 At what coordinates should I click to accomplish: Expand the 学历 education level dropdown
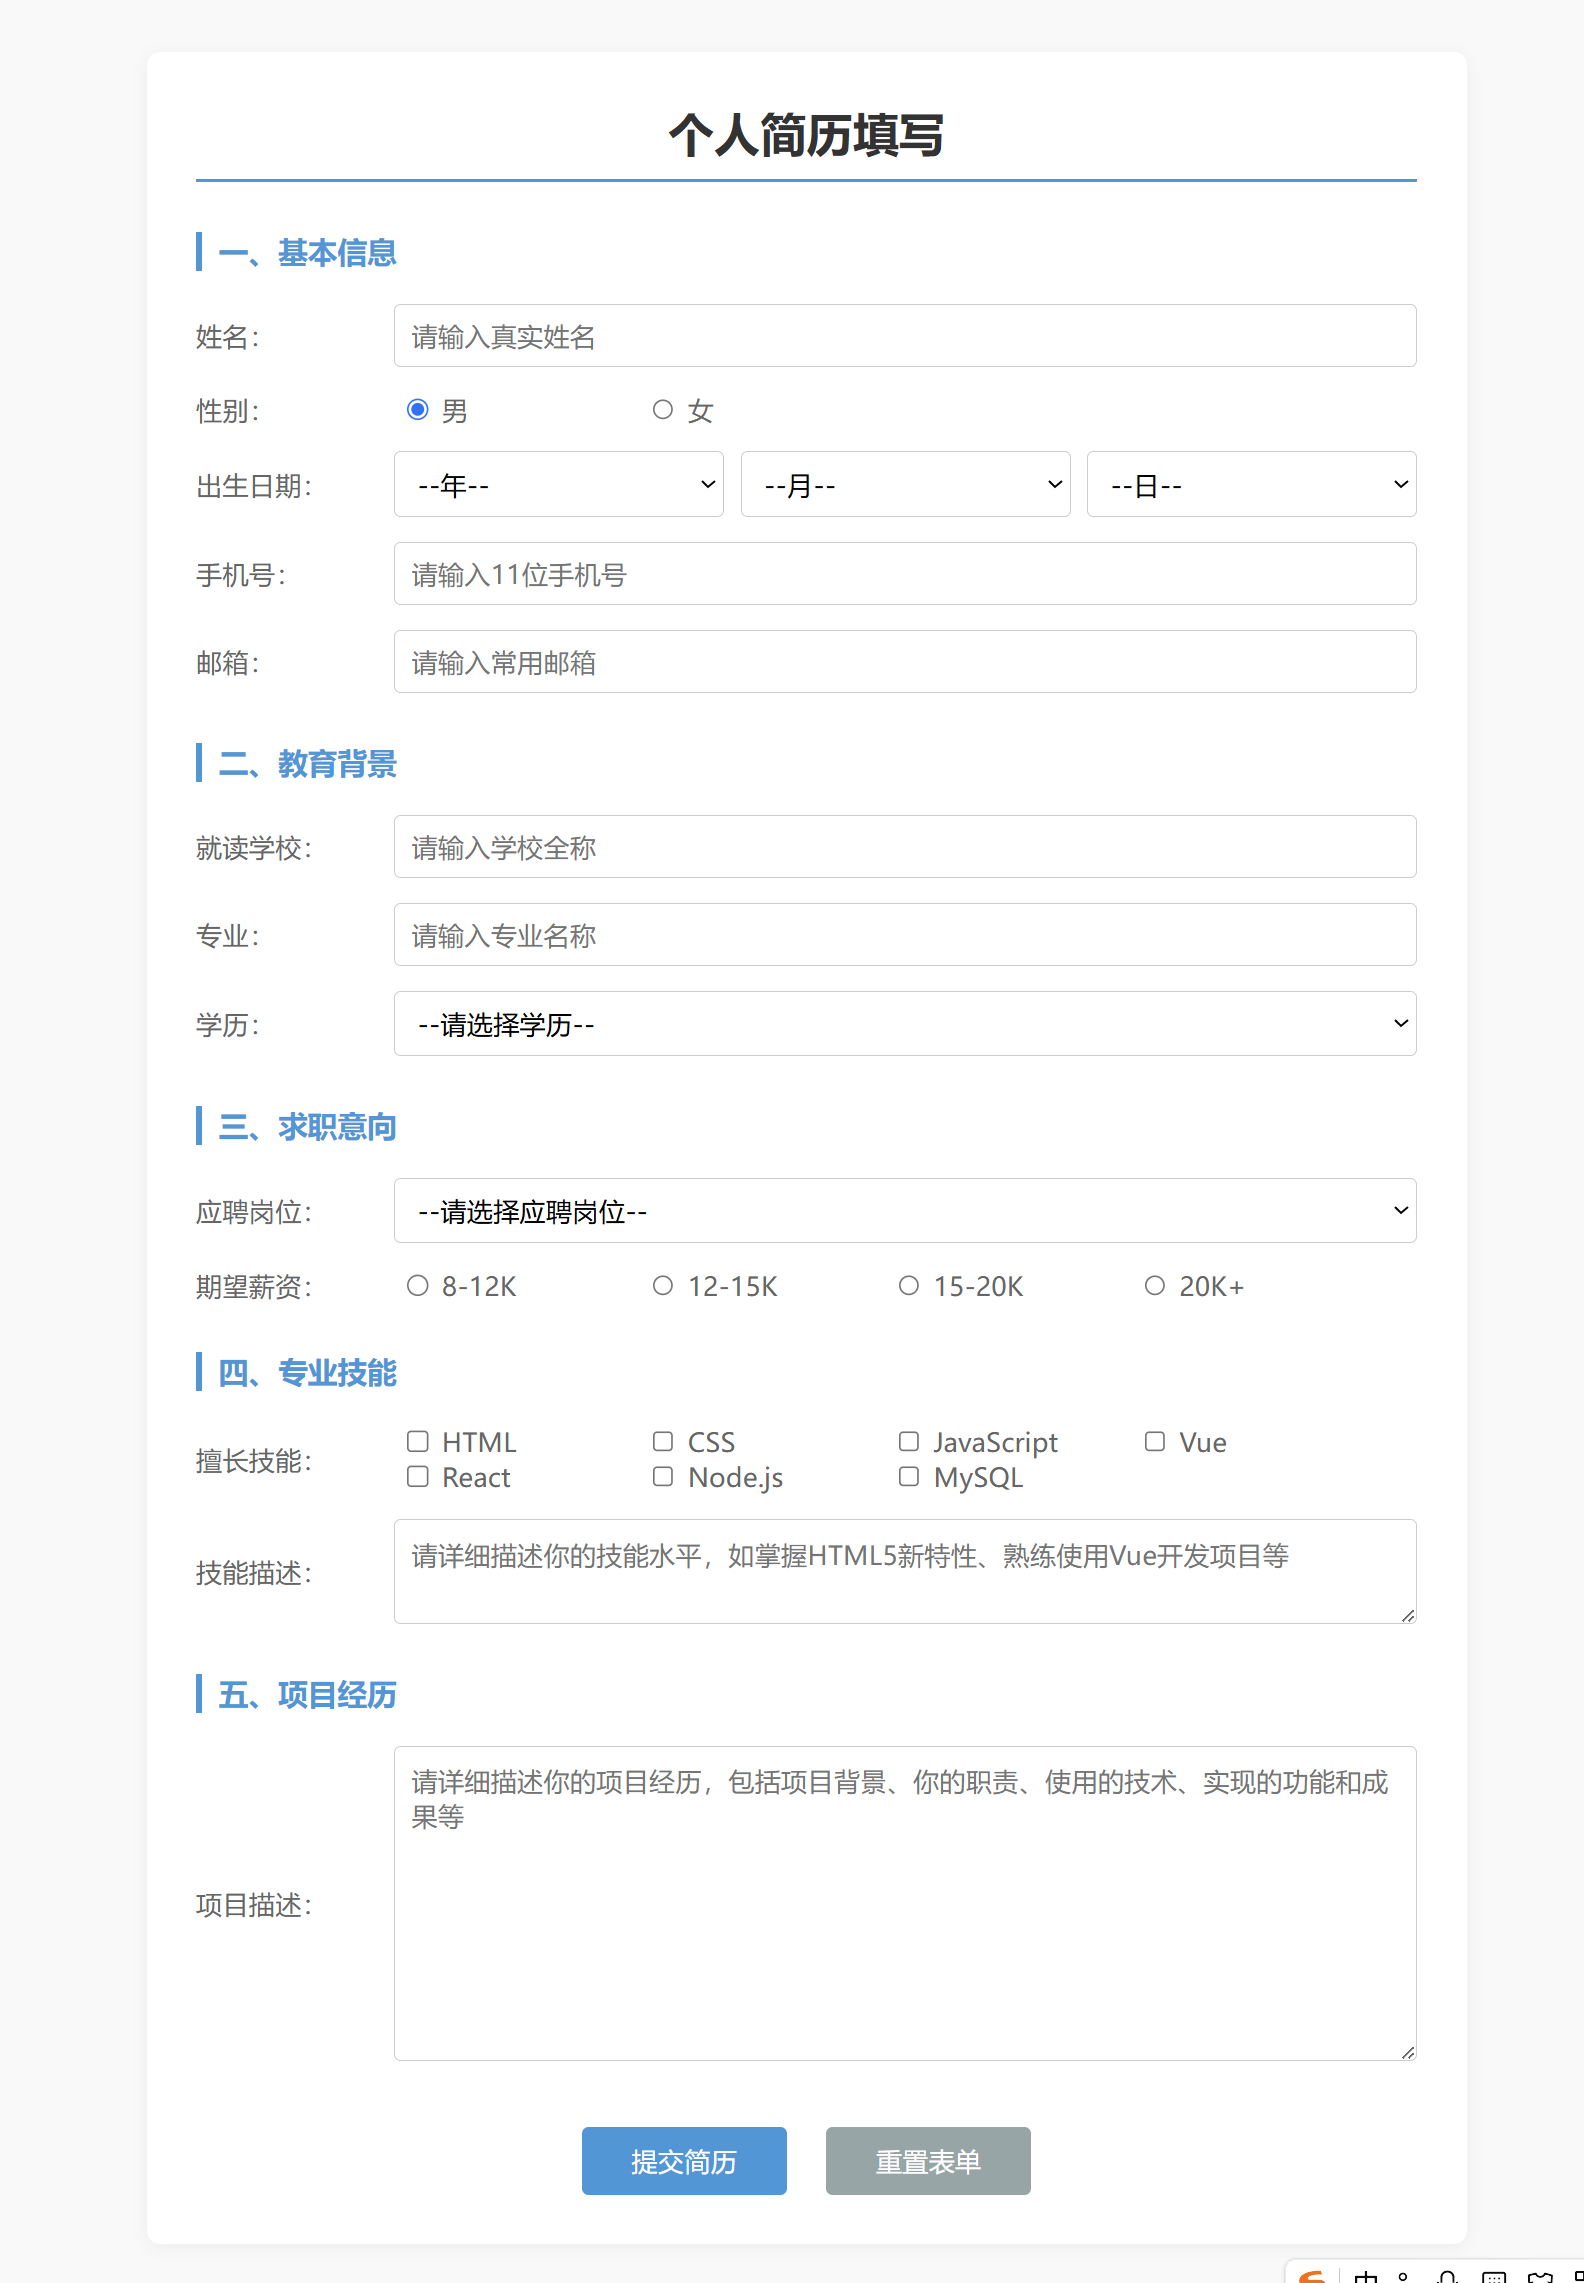pos(905,1024)
